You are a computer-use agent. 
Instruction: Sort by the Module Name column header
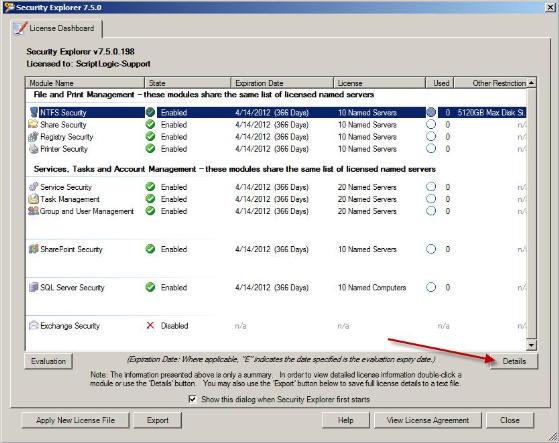(85, 83)
